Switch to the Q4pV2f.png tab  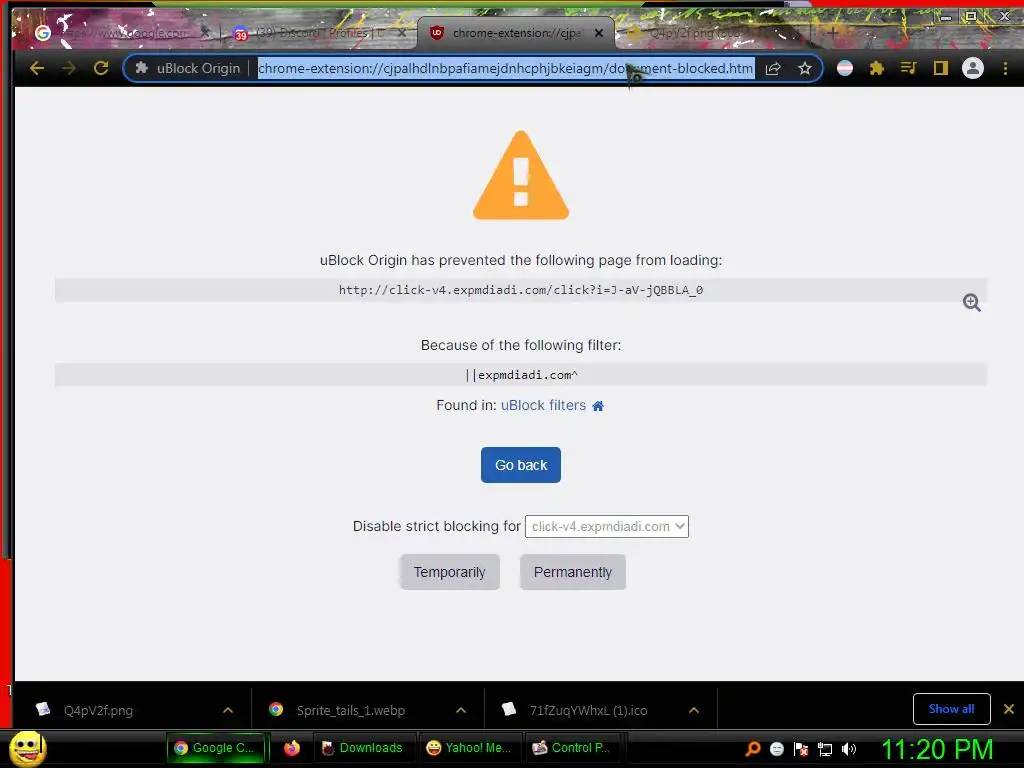712,33
